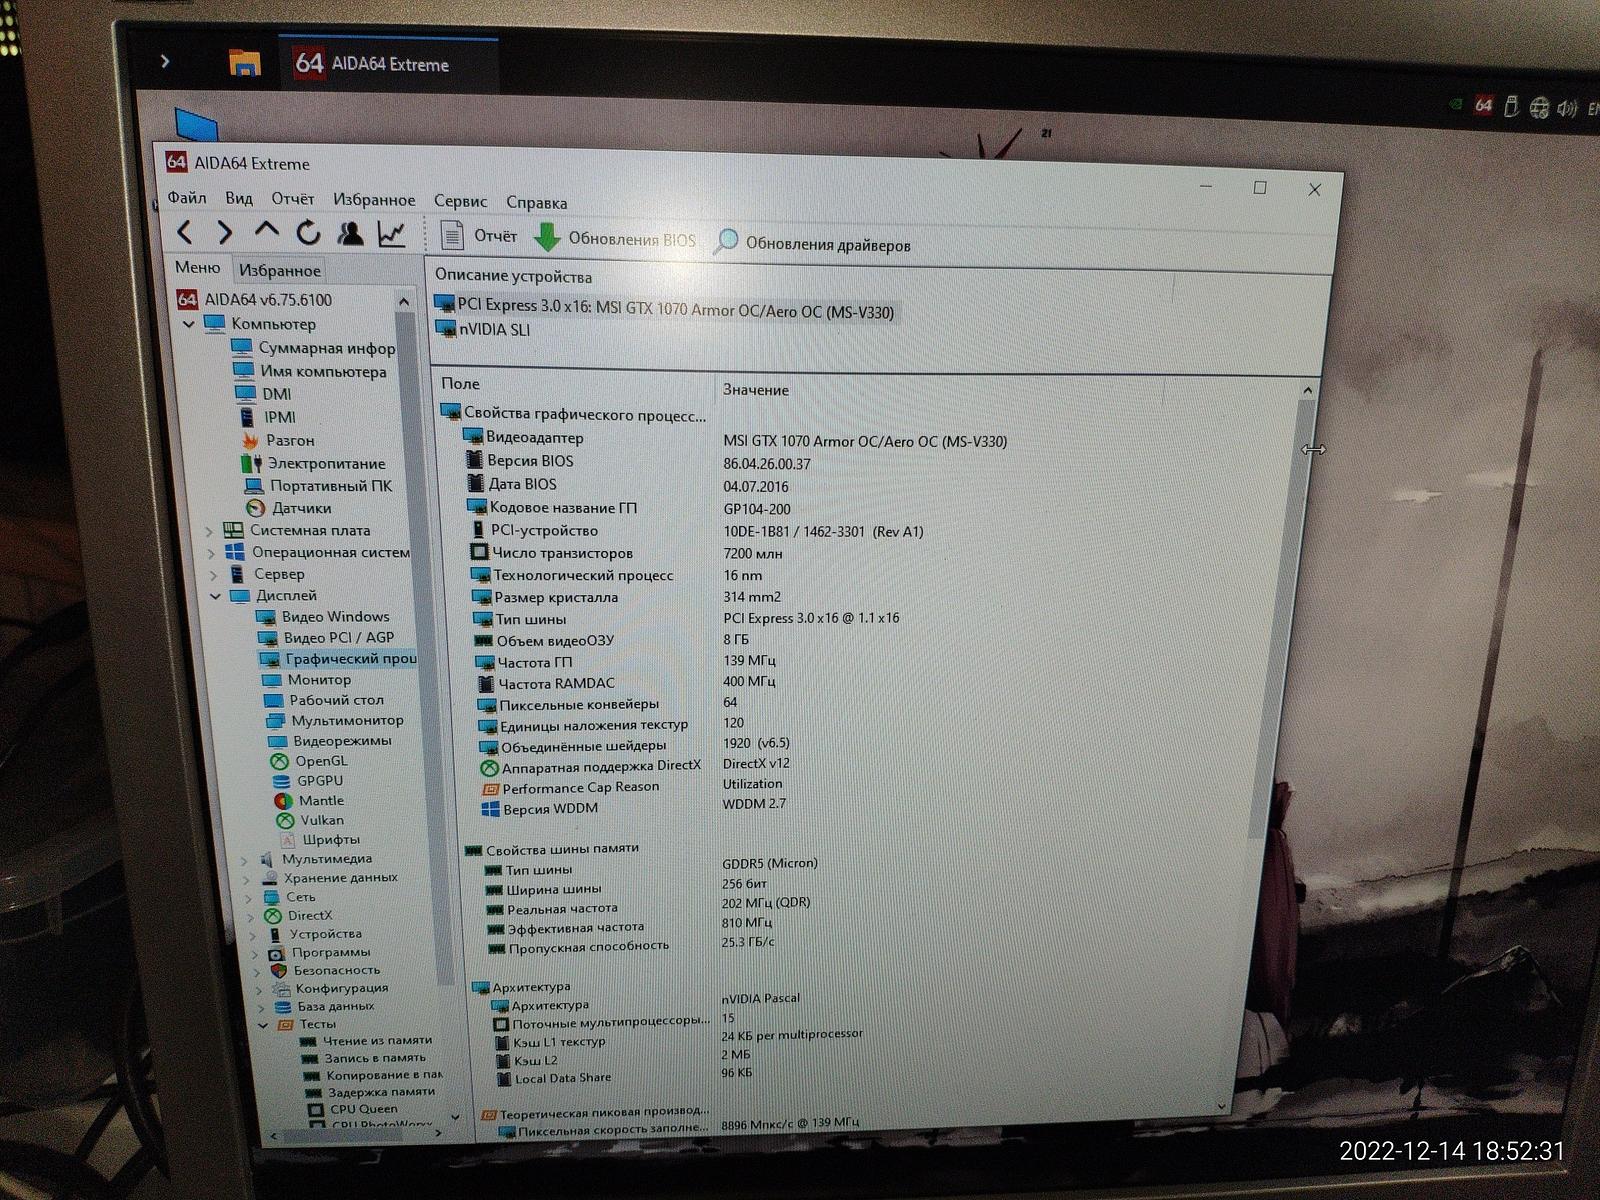
Task: Open the Избранное menu in menu bar
Action: pyautogui.click(x=374, y=200)
